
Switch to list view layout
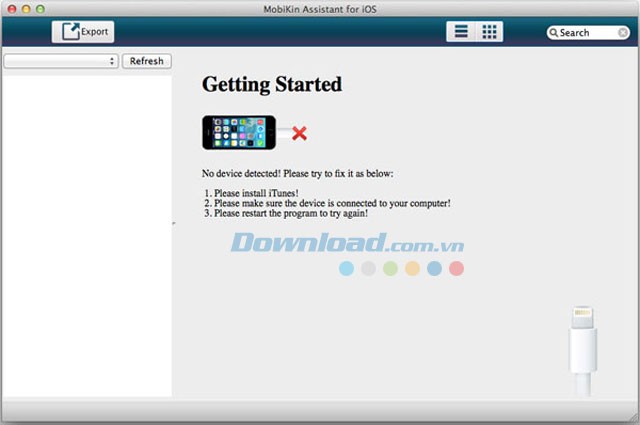461,32
